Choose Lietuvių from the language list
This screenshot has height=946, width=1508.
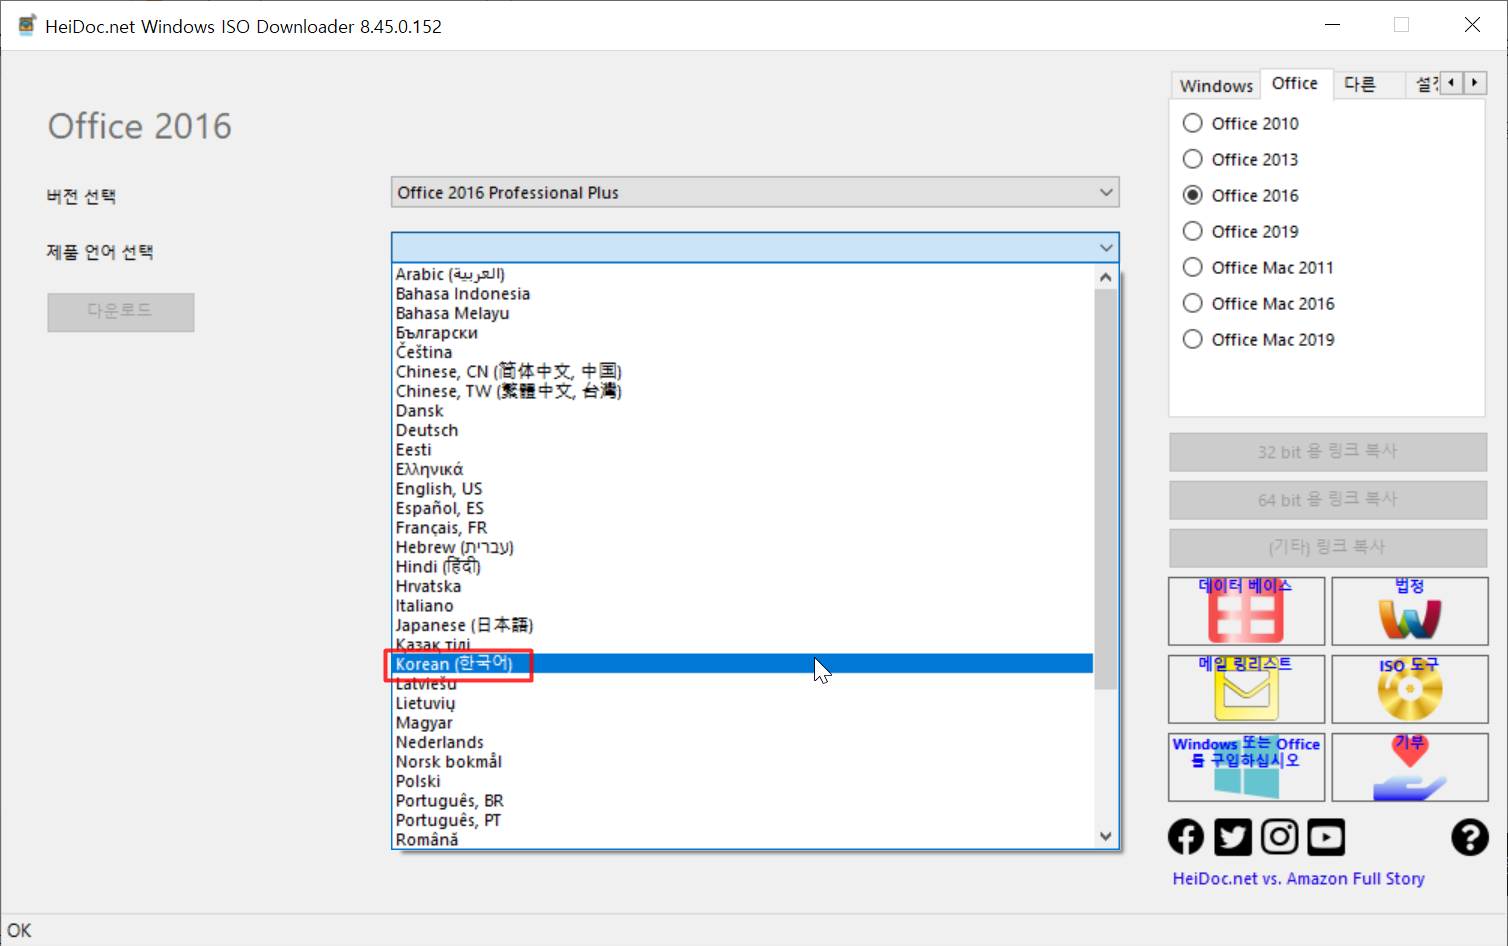click(743, 703)
